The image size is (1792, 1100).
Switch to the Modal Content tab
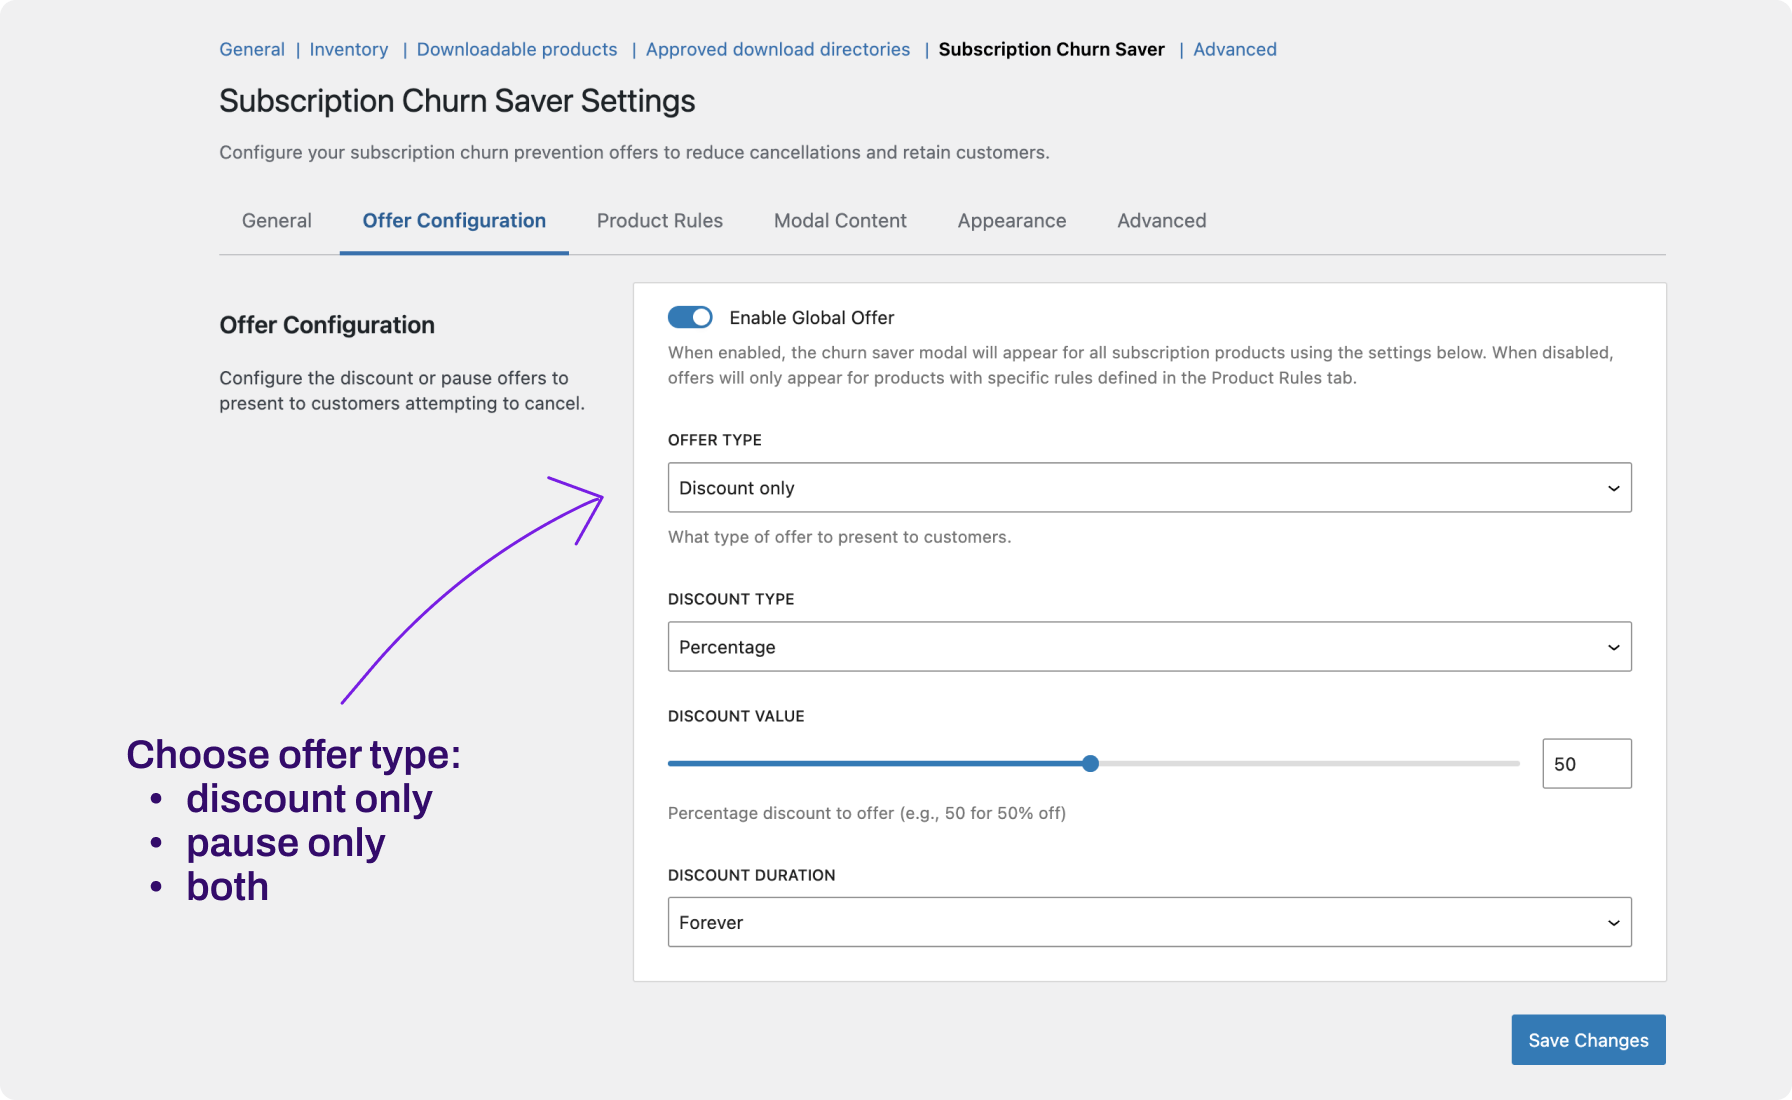coord(840,221)
